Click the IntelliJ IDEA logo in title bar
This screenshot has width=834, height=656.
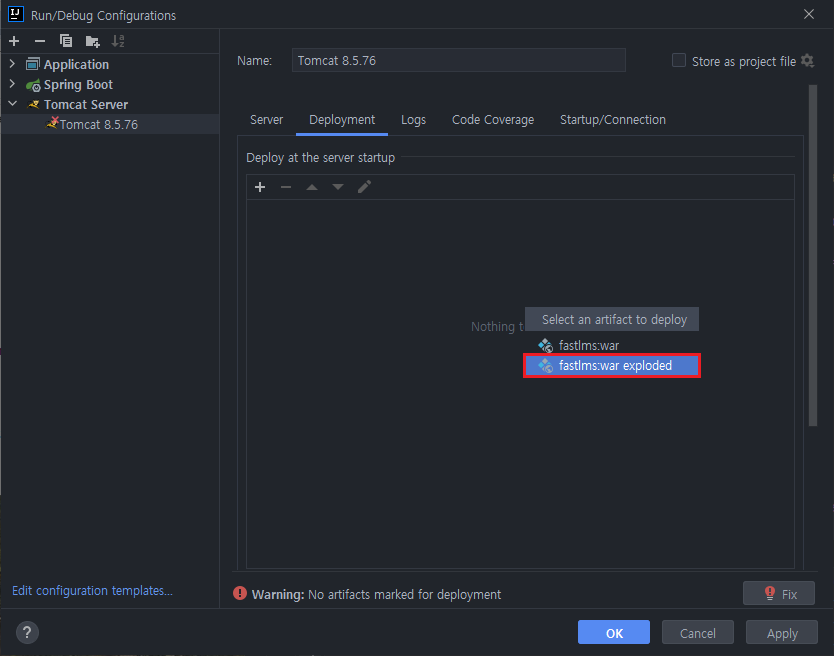[x=16, y=14]
